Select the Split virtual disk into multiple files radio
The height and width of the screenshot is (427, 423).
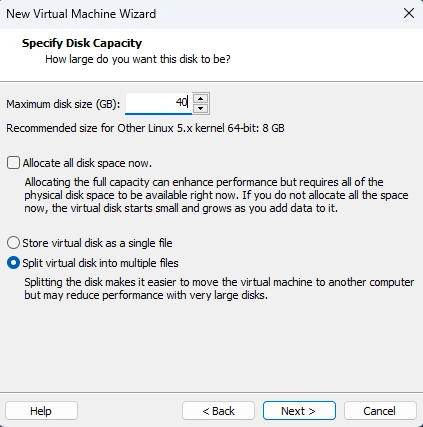click(13, 263)
